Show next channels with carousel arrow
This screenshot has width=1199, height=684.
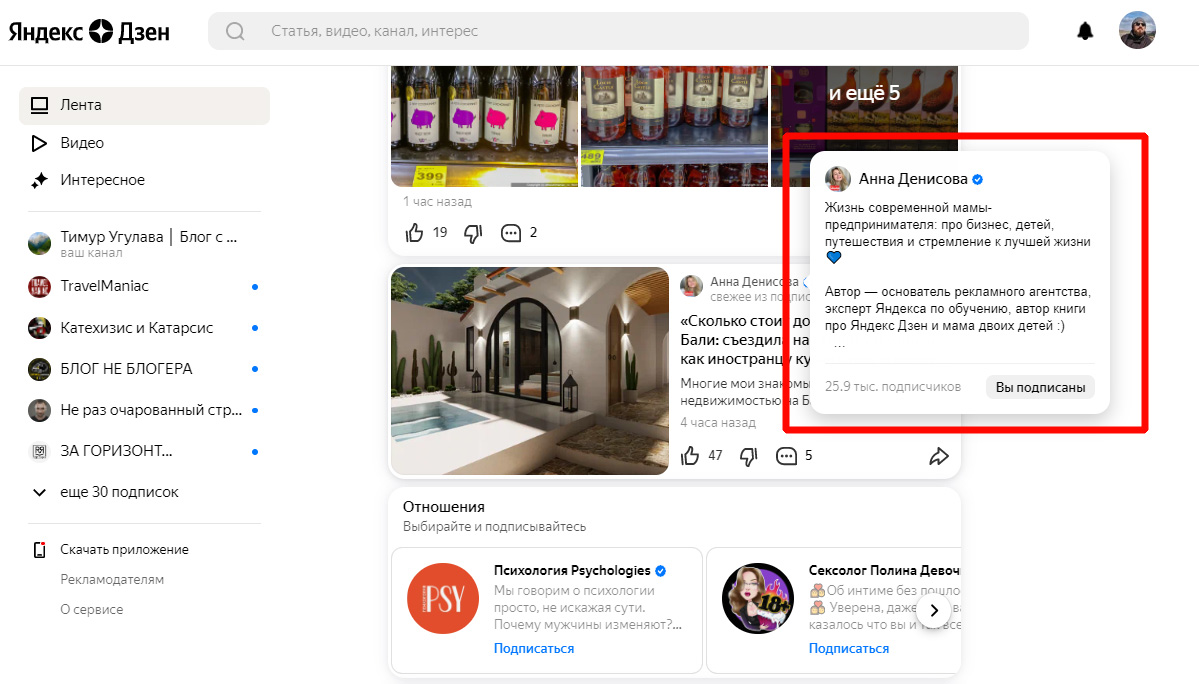tap(934, 610)
